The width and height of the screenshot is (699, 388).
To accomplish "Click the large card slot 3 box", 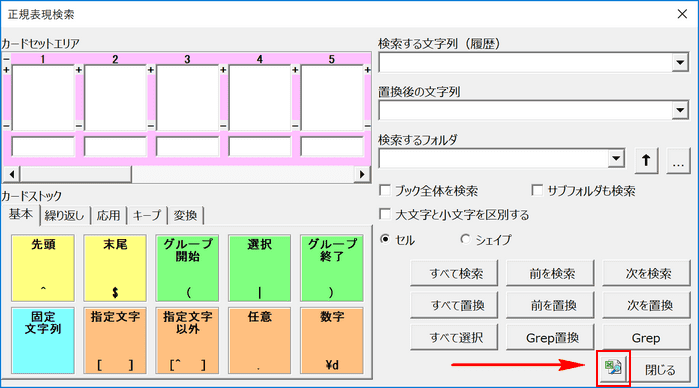I will [x=187, y=98].
